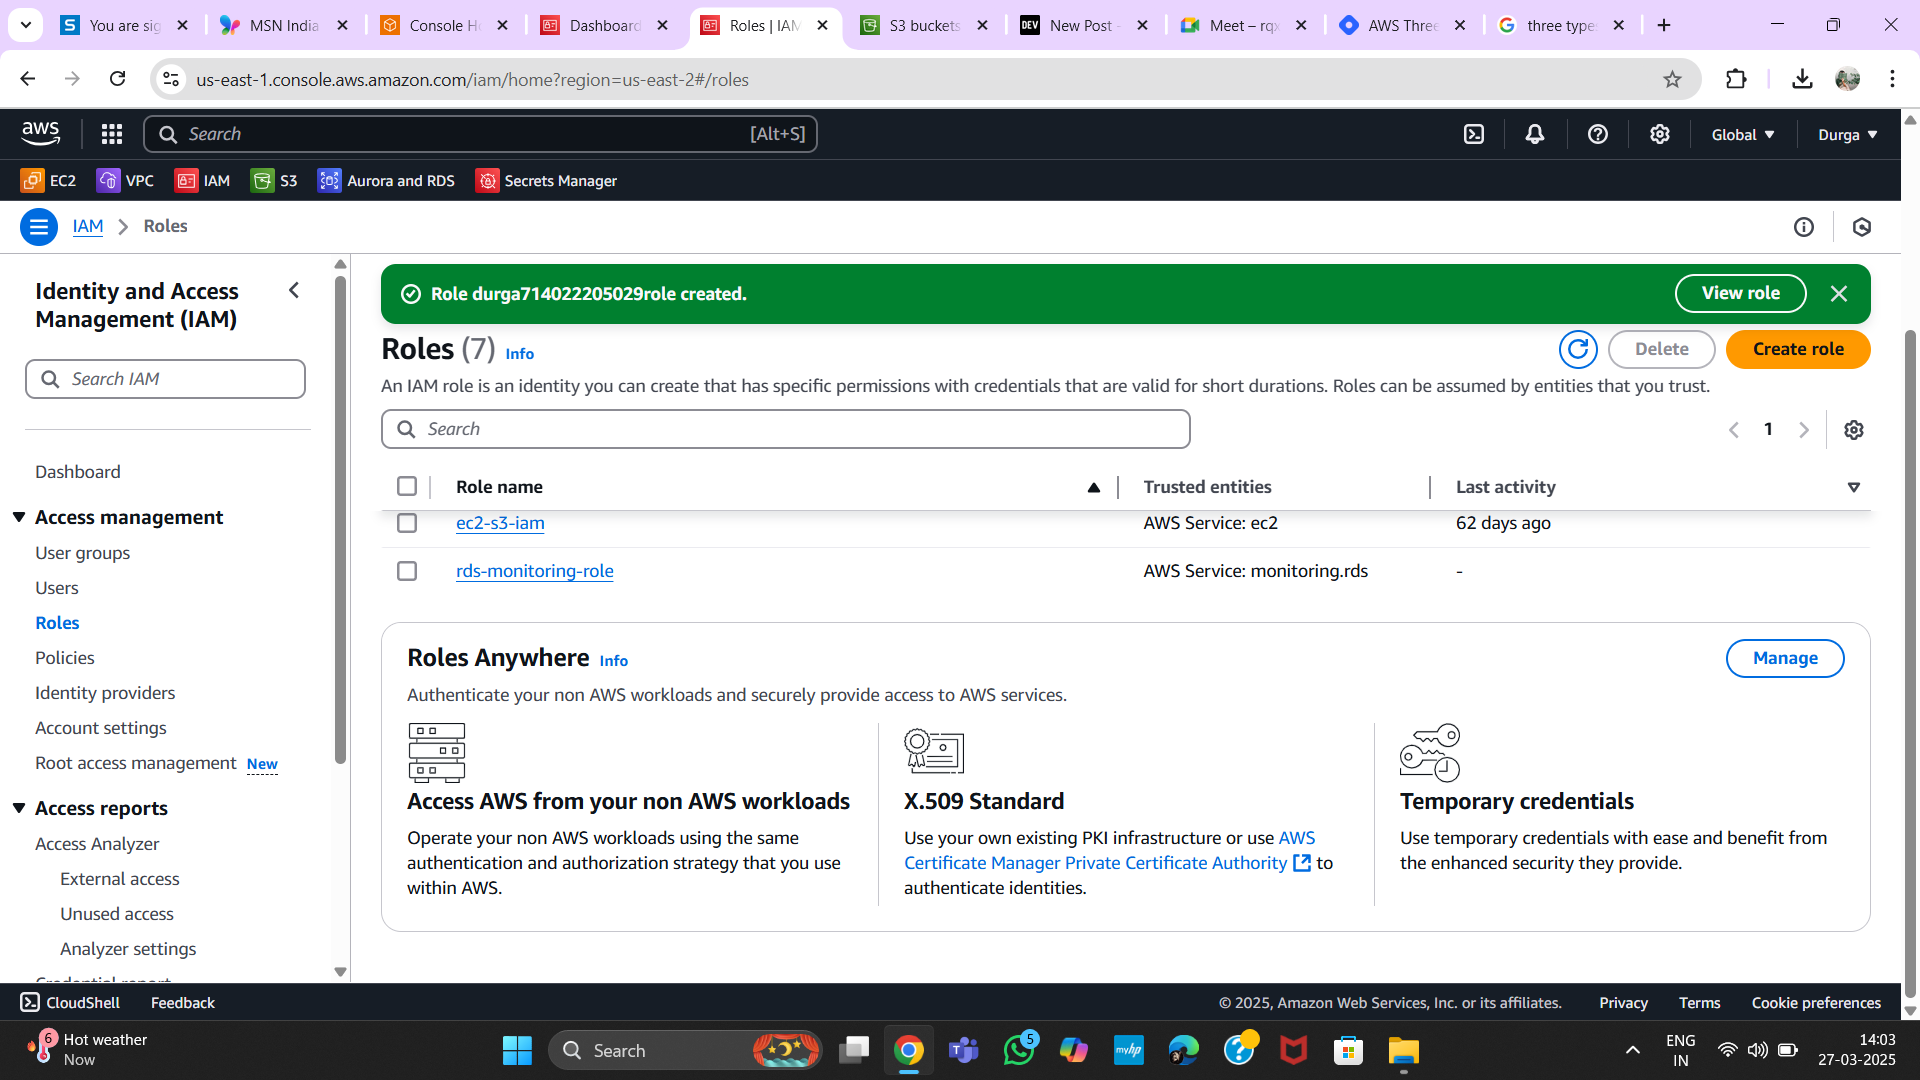Sort by Last activity column arrow

point(1854,488)
